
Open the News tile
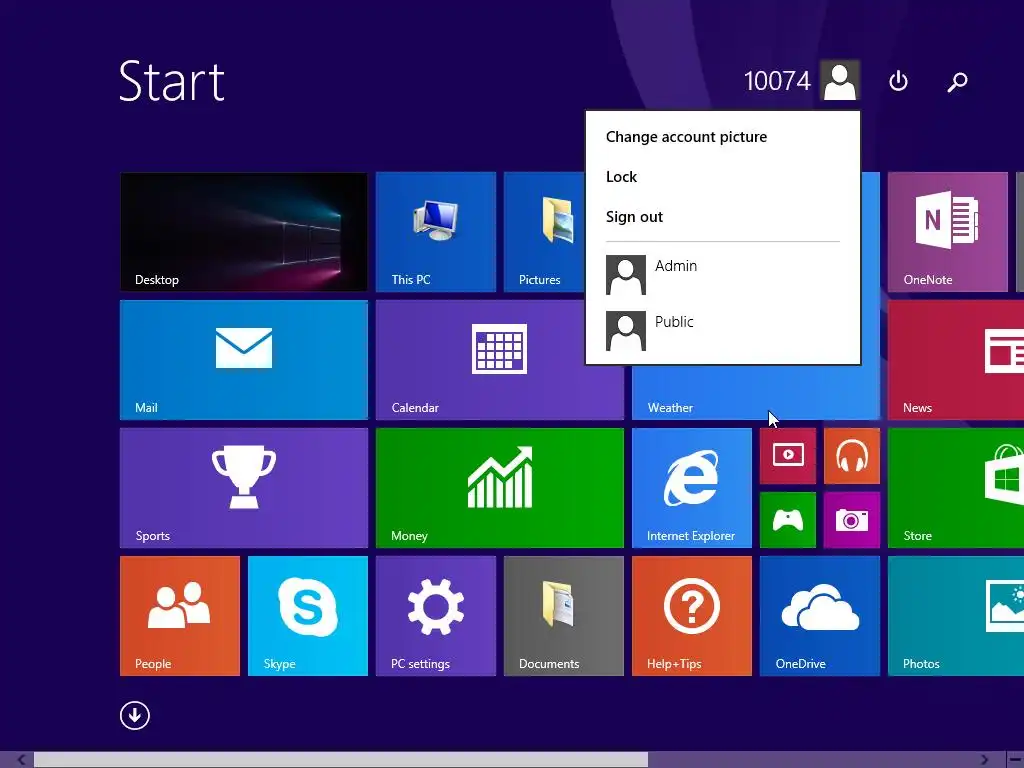pyautogui.click(x=956, y=360)
